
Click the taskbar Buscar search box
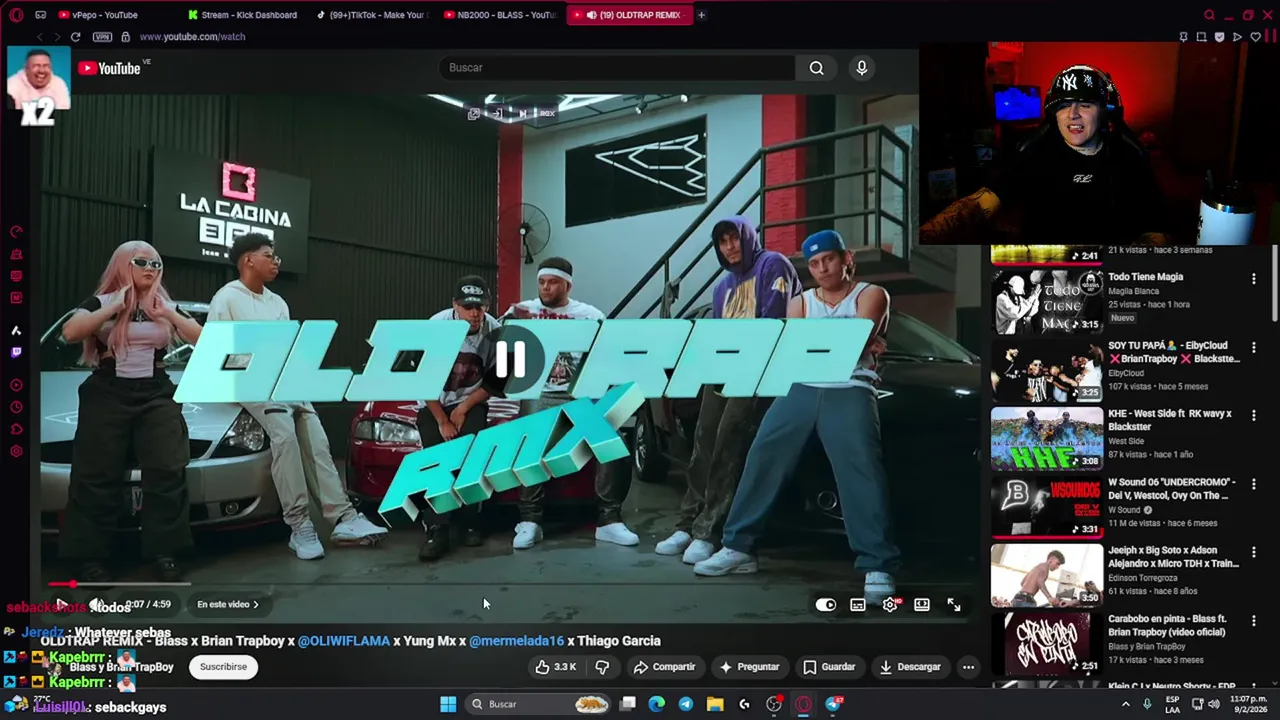(540, 704)
